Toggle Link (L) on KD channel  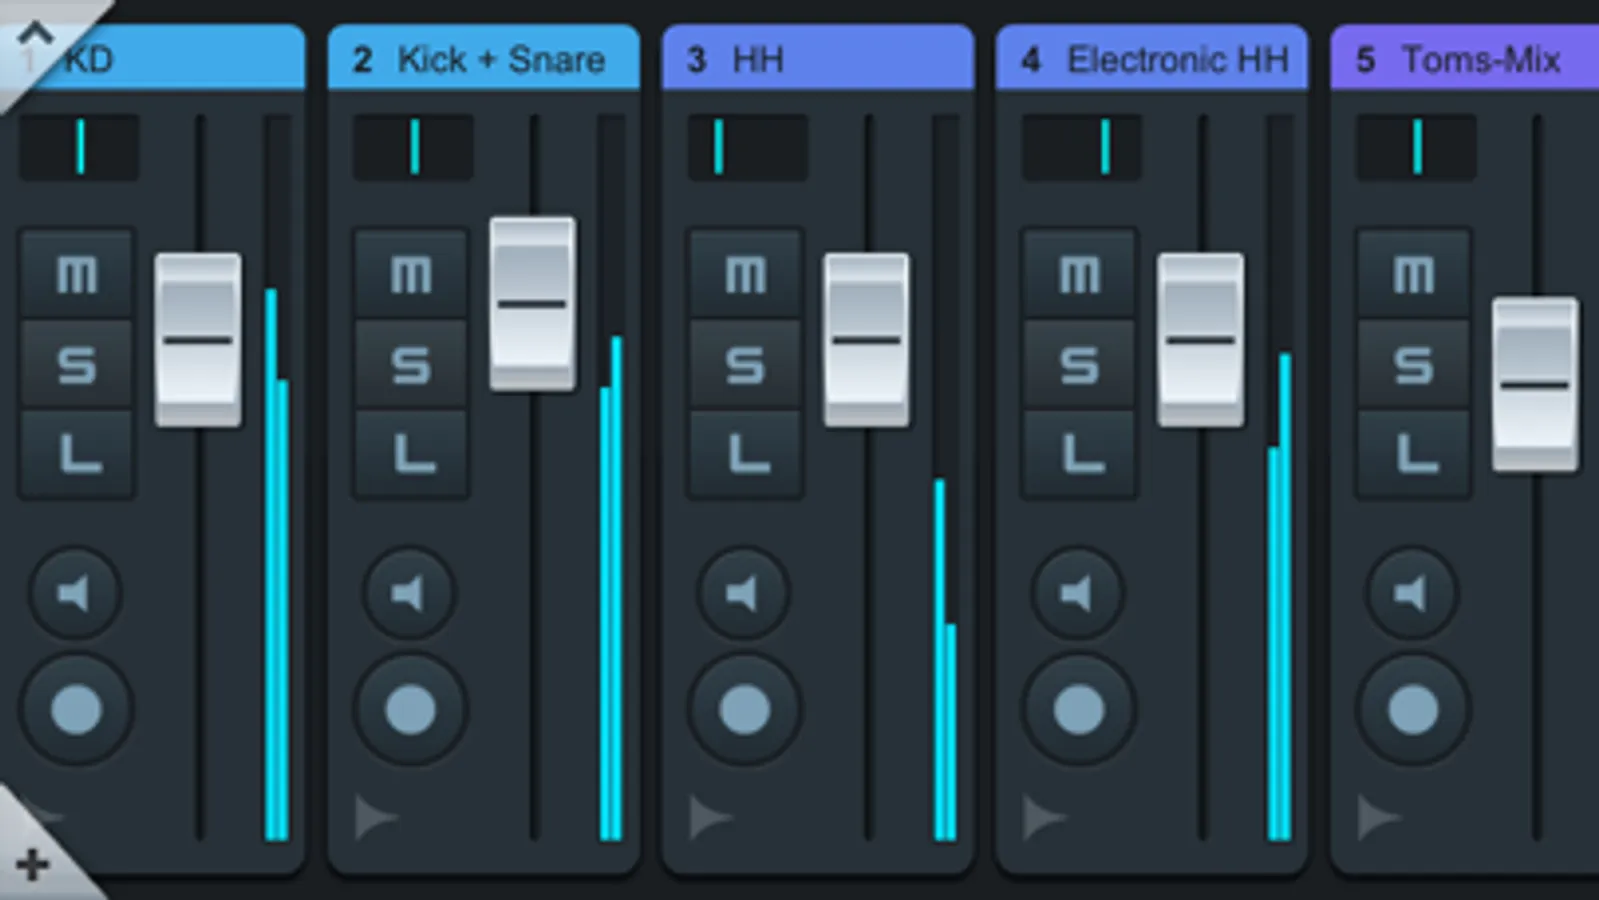pos(77,454)
